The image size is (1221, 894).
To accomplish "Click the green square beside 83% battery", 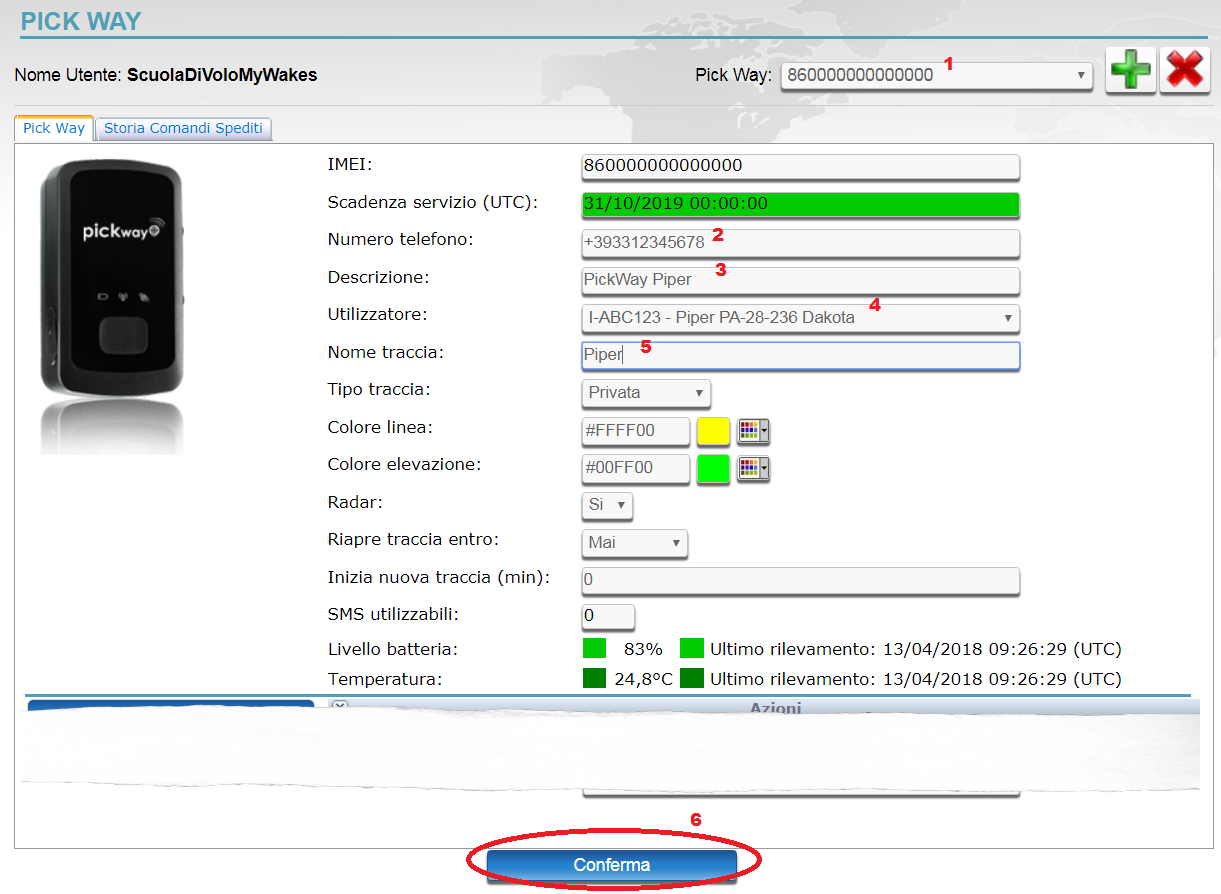I will tap(595, 648).
